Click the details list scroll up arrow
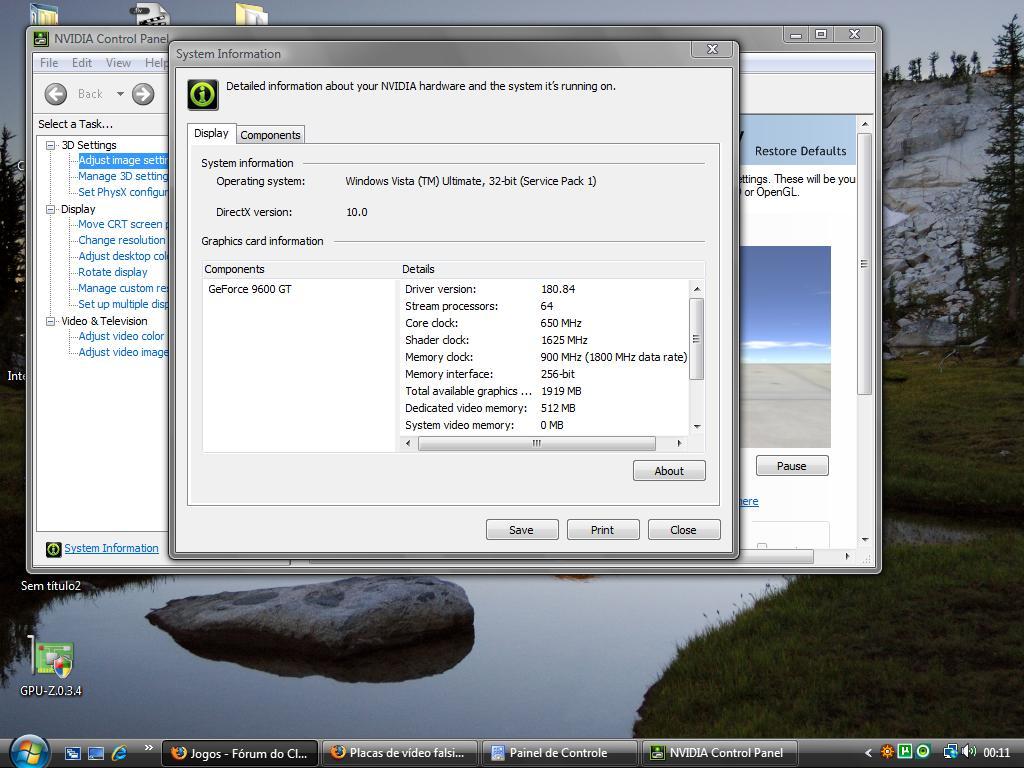 (x=697, y=289)
